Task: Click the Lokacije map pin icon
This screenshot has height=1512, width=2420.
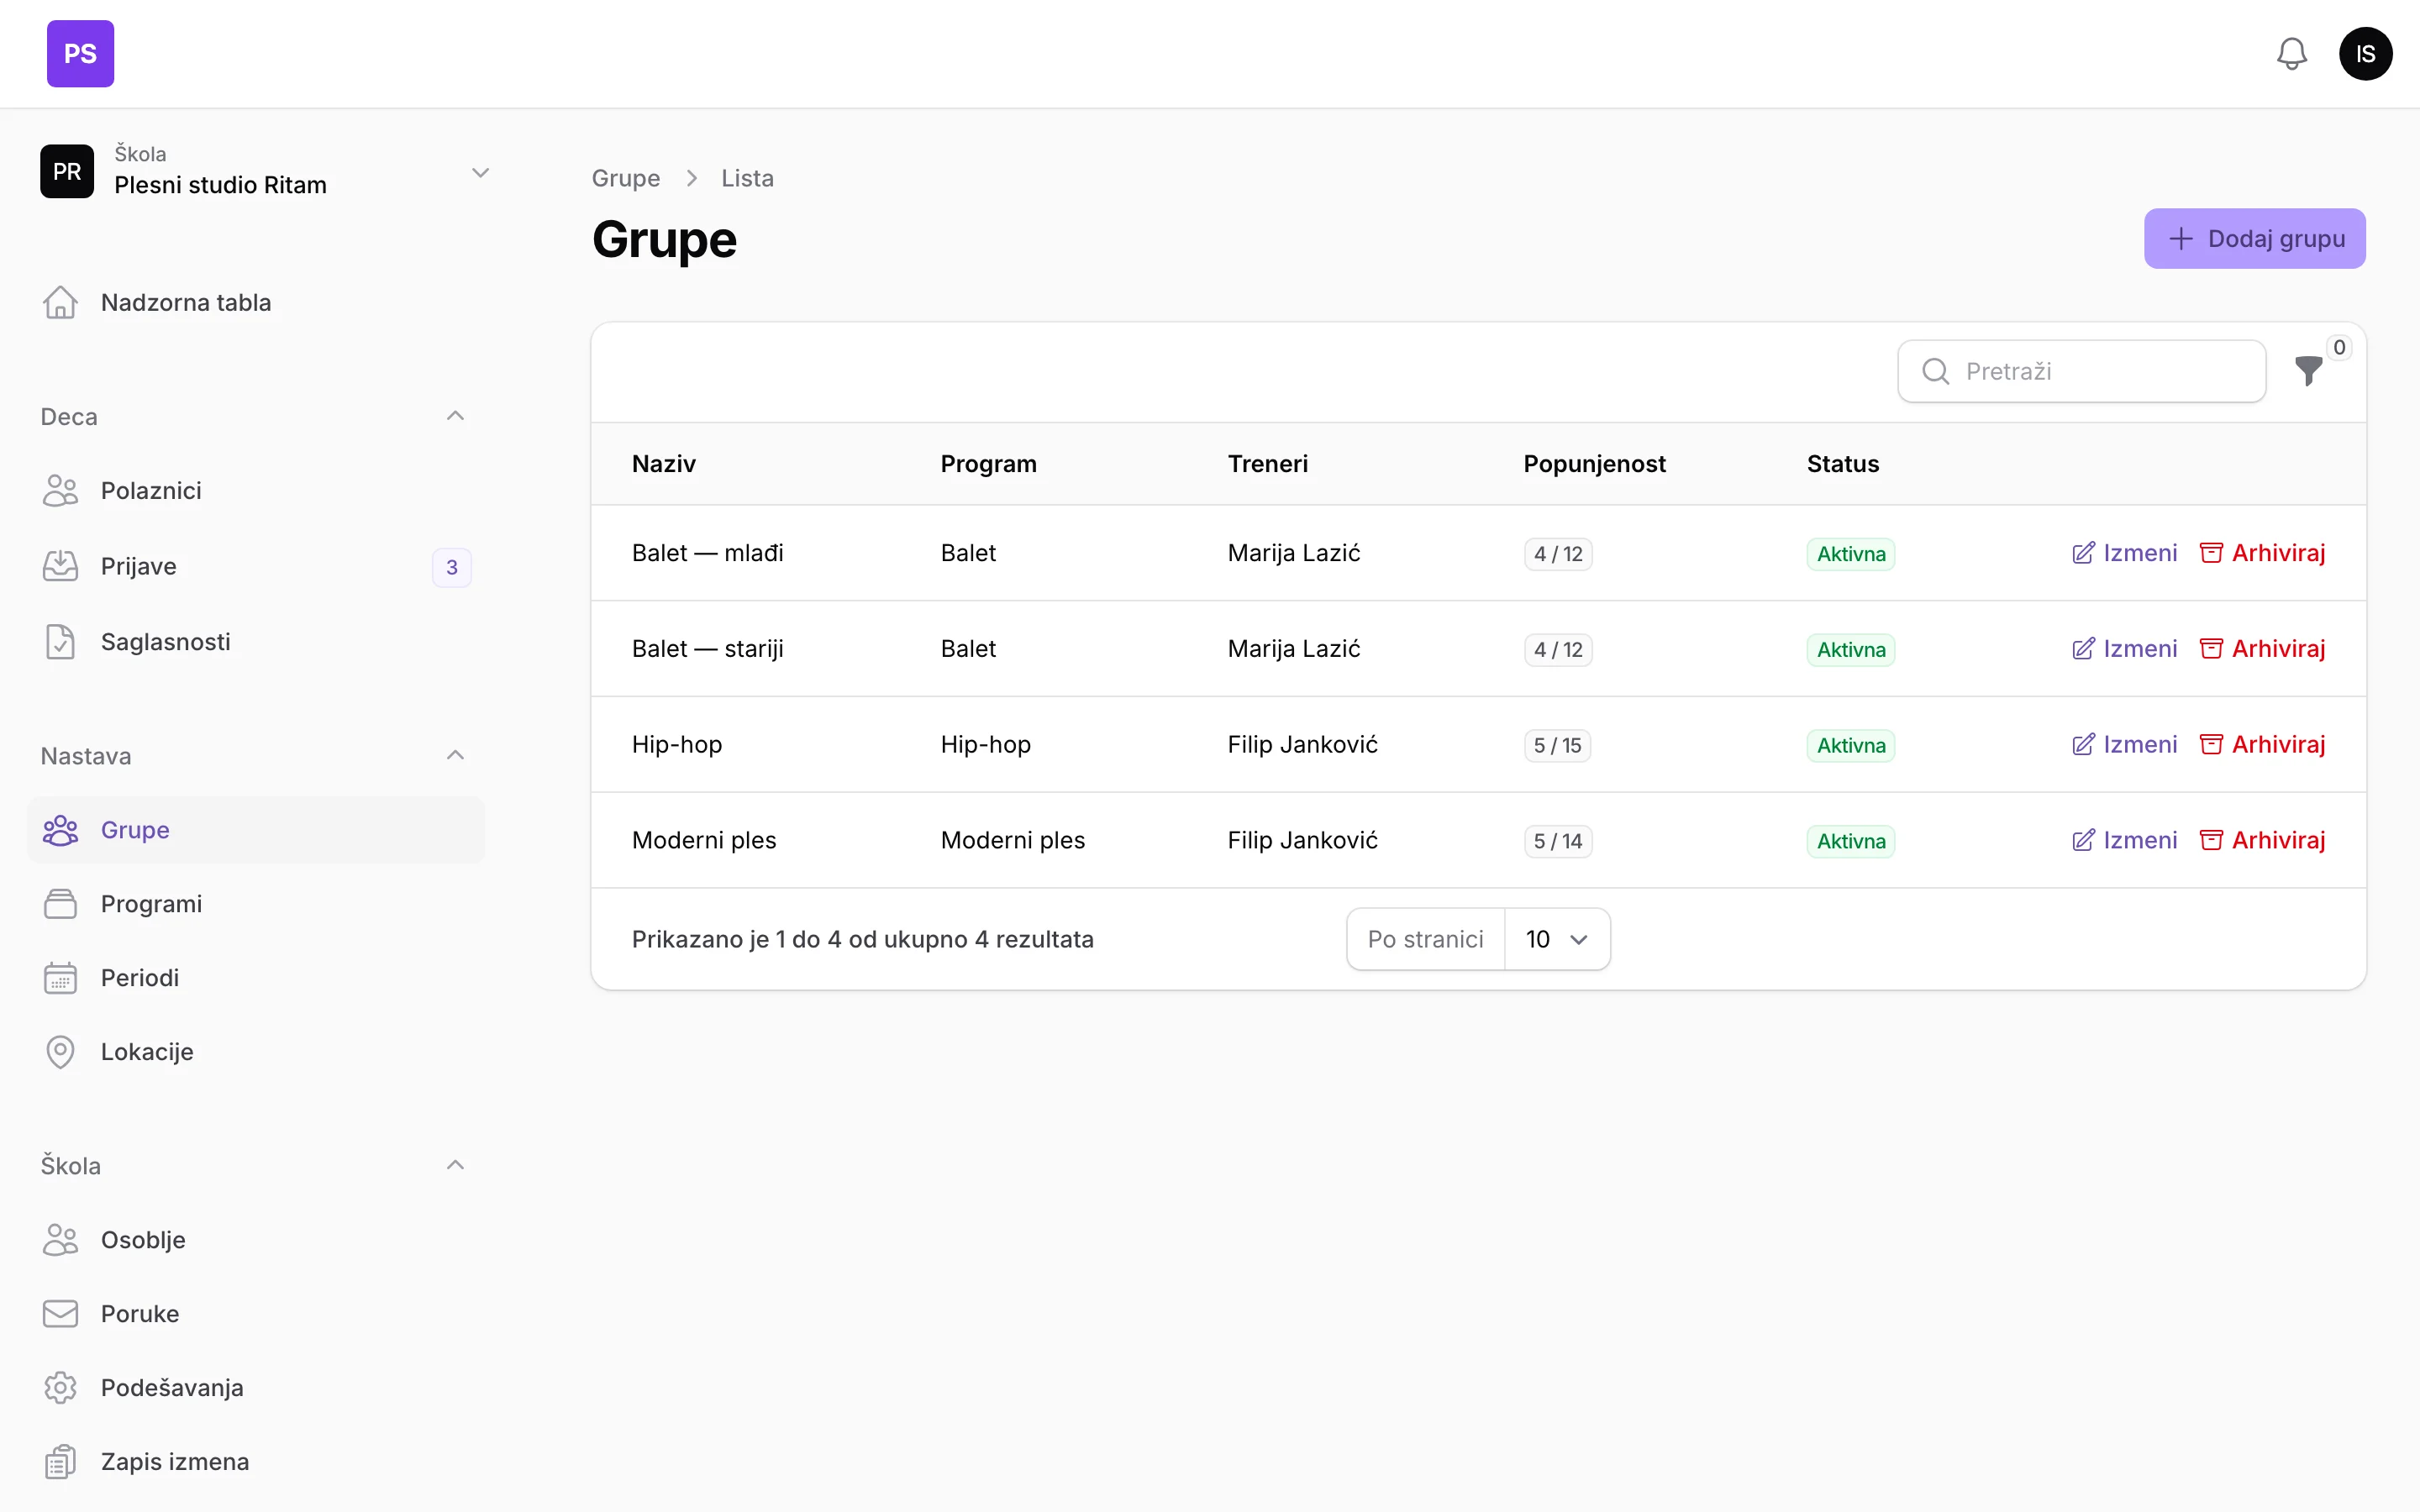Action: (60, 1052)
